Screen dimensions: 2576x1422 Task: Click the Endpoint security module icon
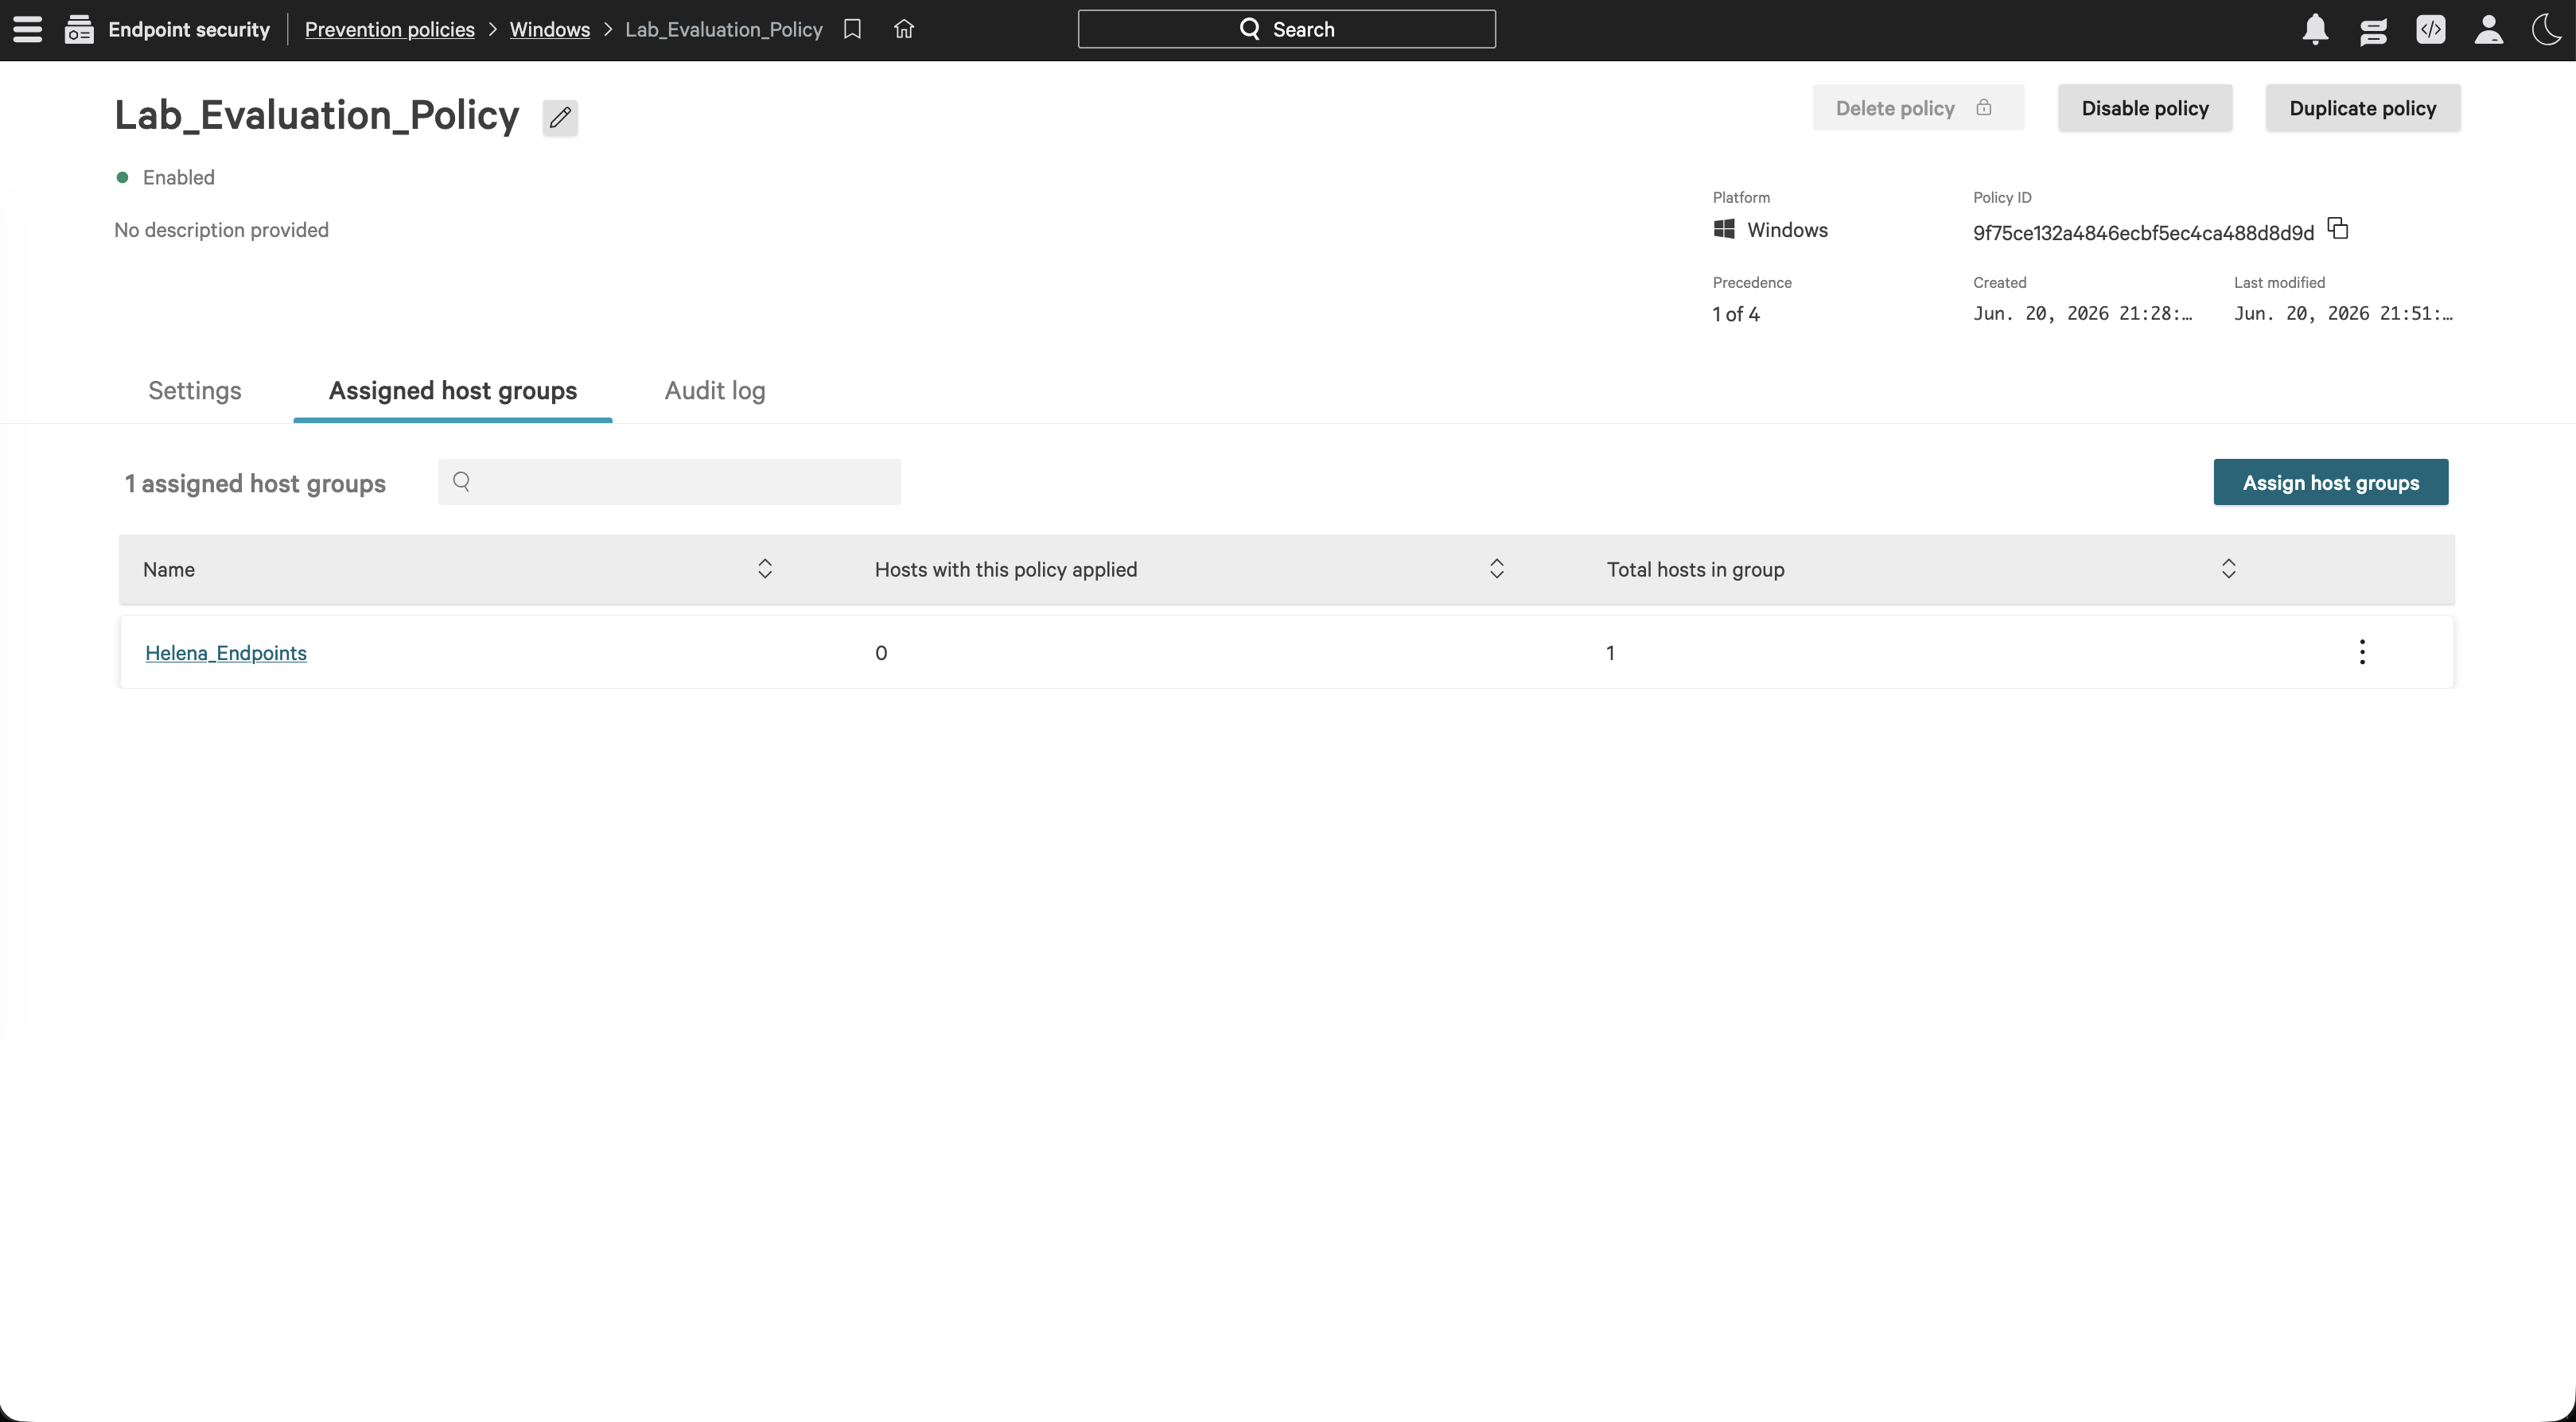point(79,30)
